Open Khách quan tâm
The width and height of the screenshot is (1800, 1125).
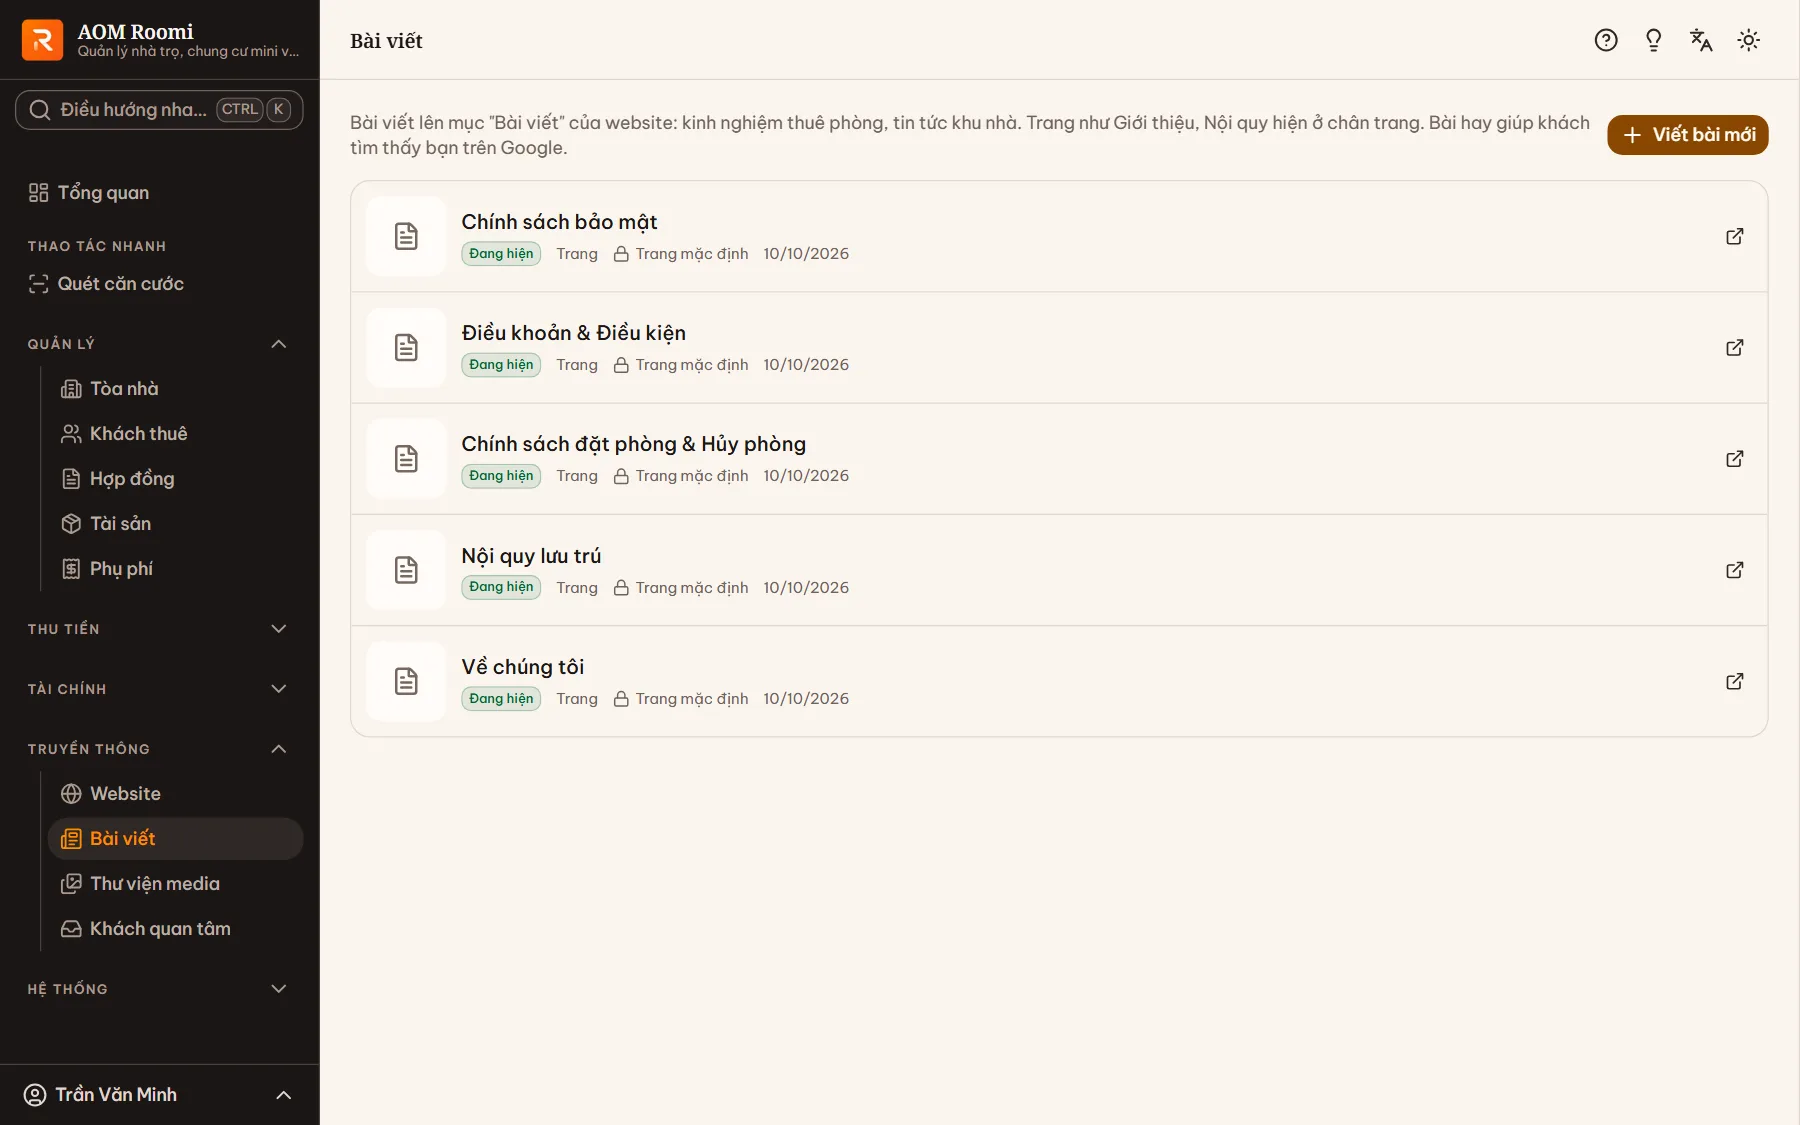click(175, 929)
